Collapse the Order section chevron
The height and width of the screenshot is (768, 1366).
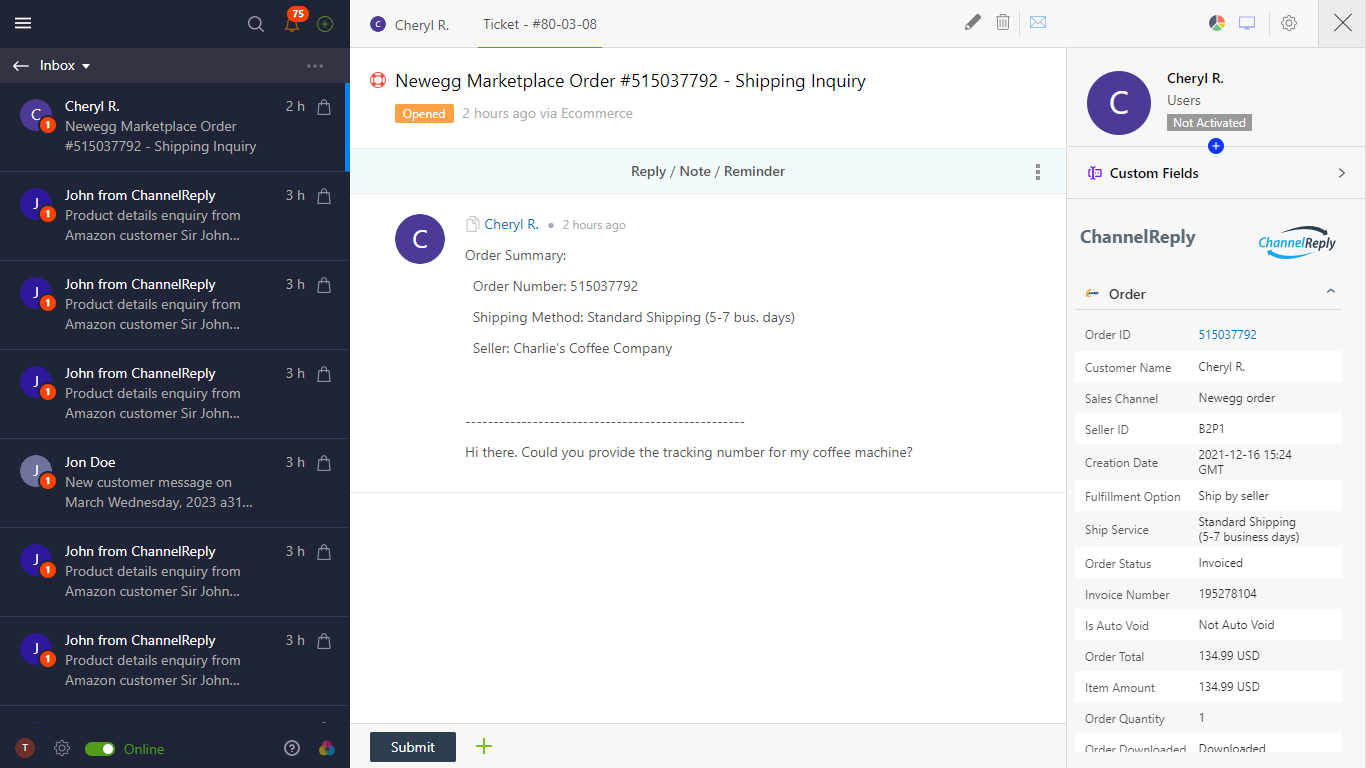[x=1331, y=292]
